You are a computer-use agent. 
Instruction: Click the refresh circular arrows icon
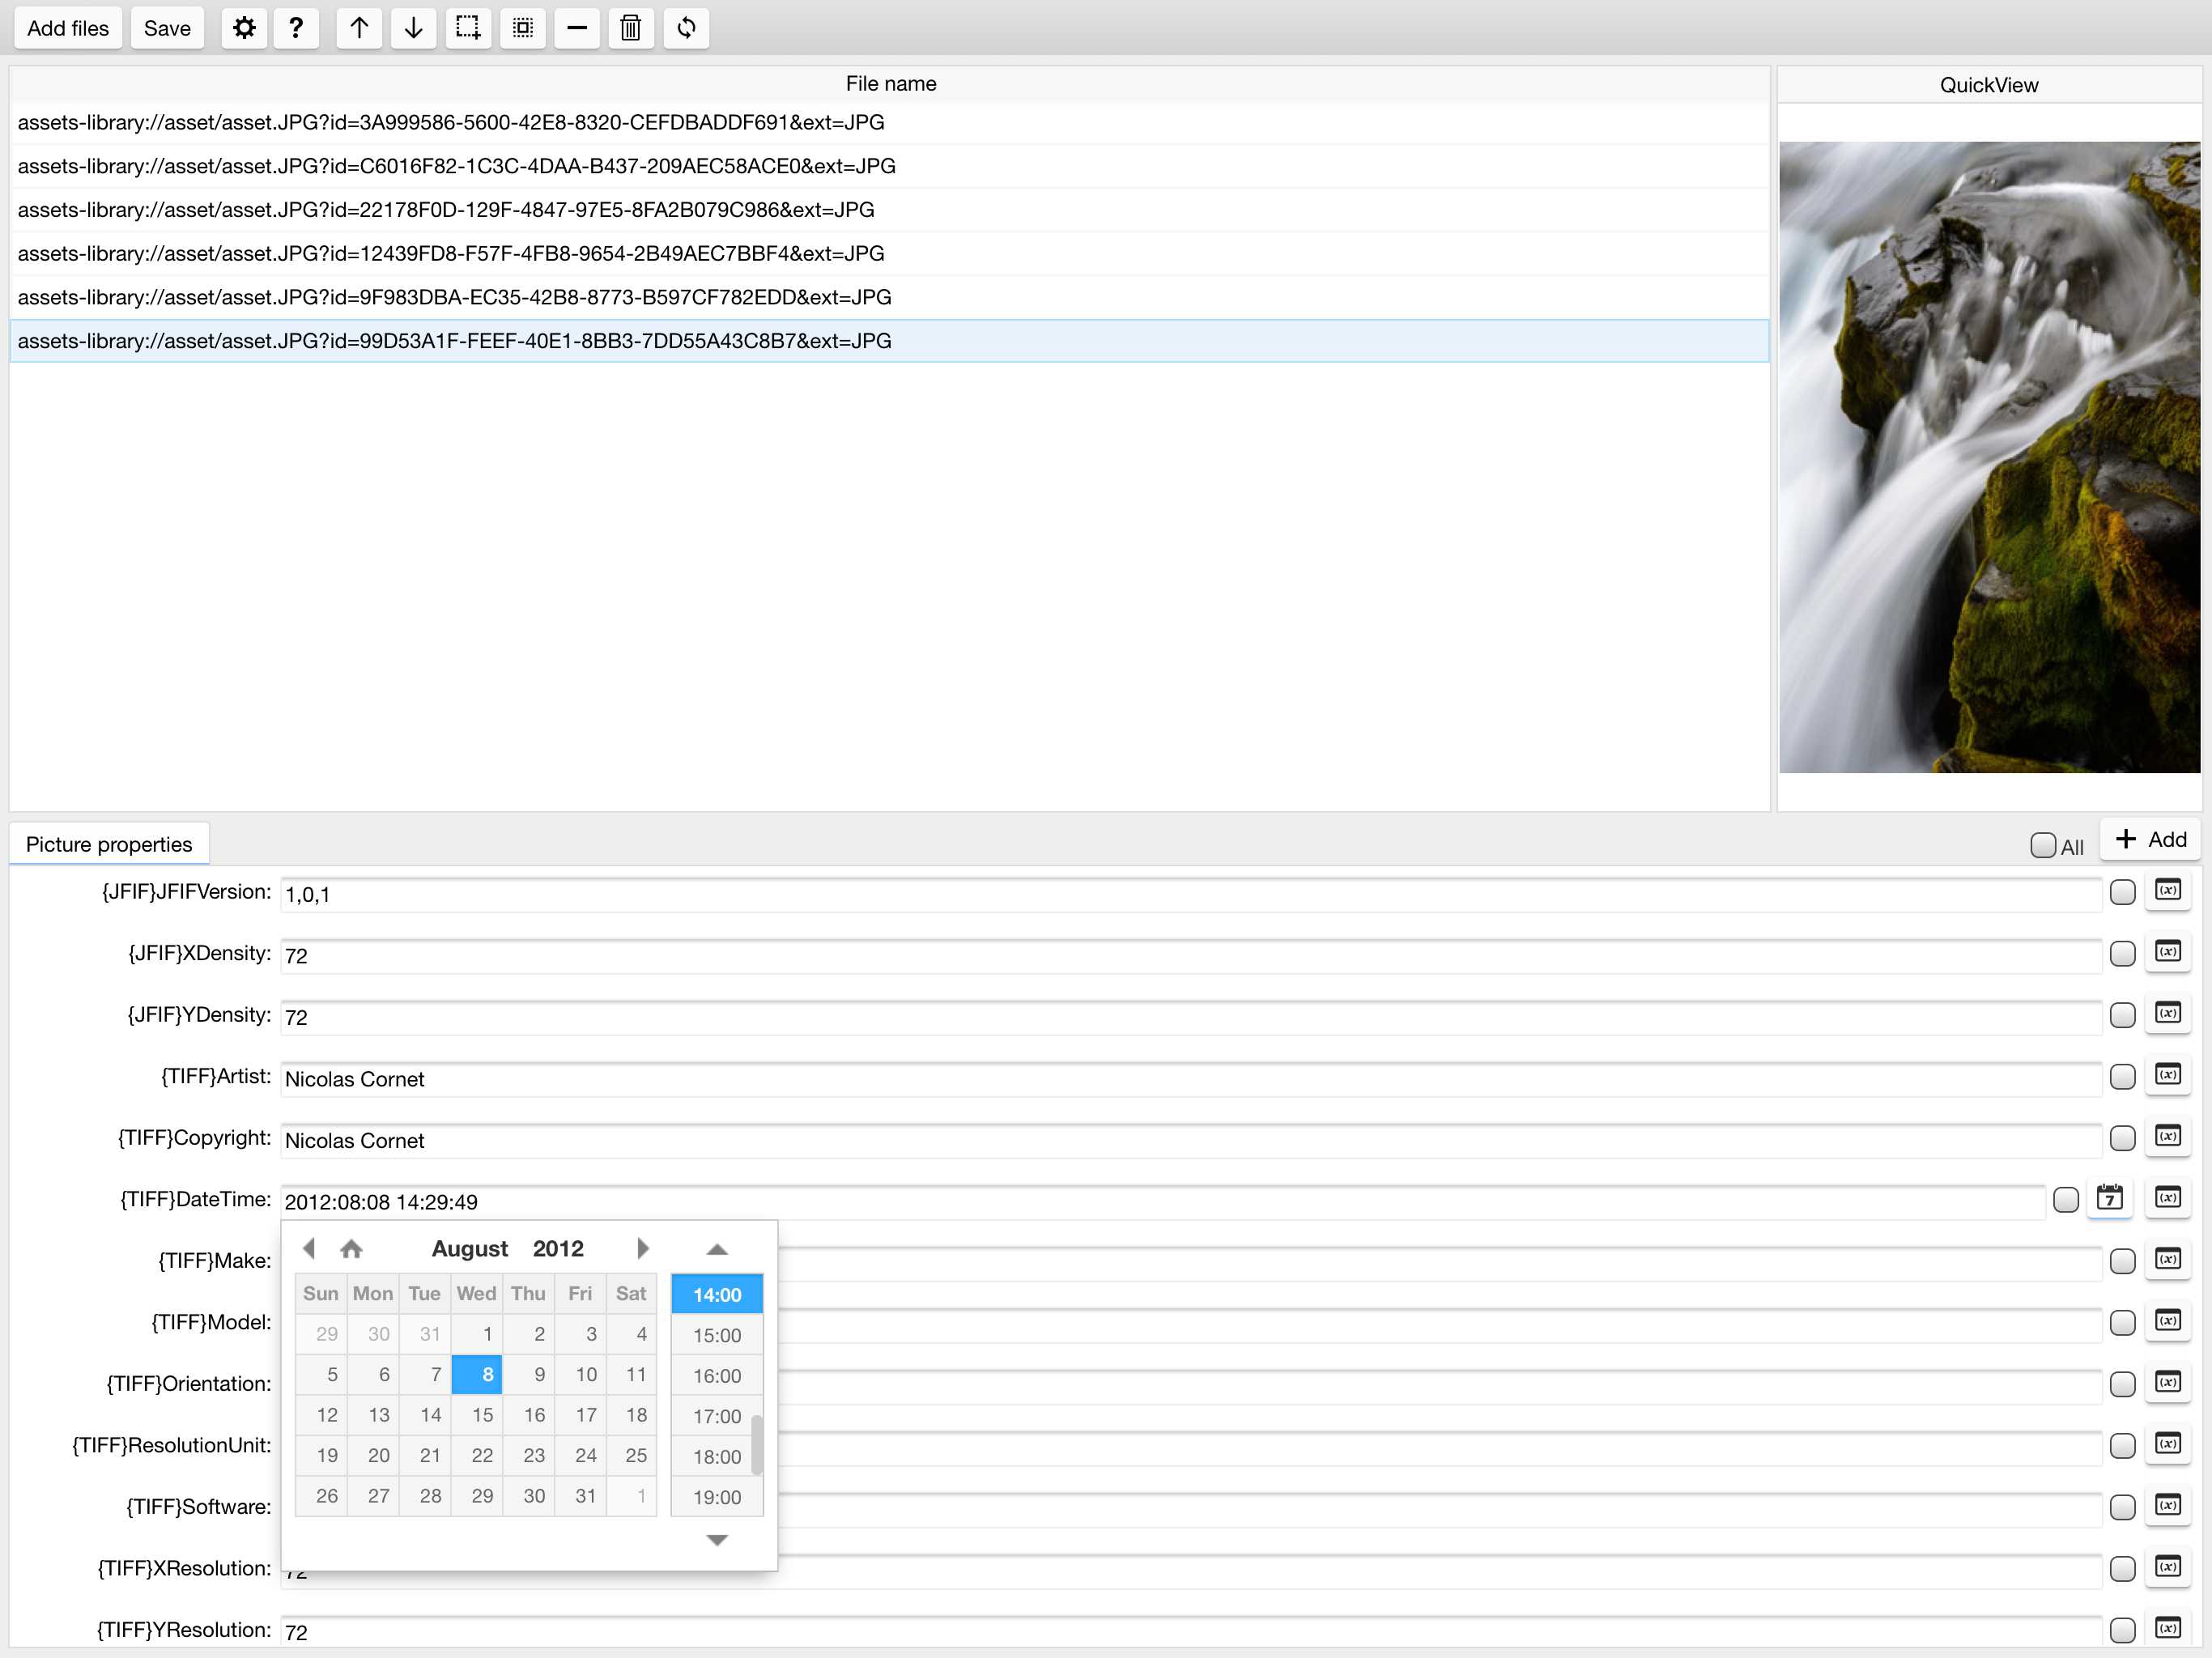(x=686, y=28)
